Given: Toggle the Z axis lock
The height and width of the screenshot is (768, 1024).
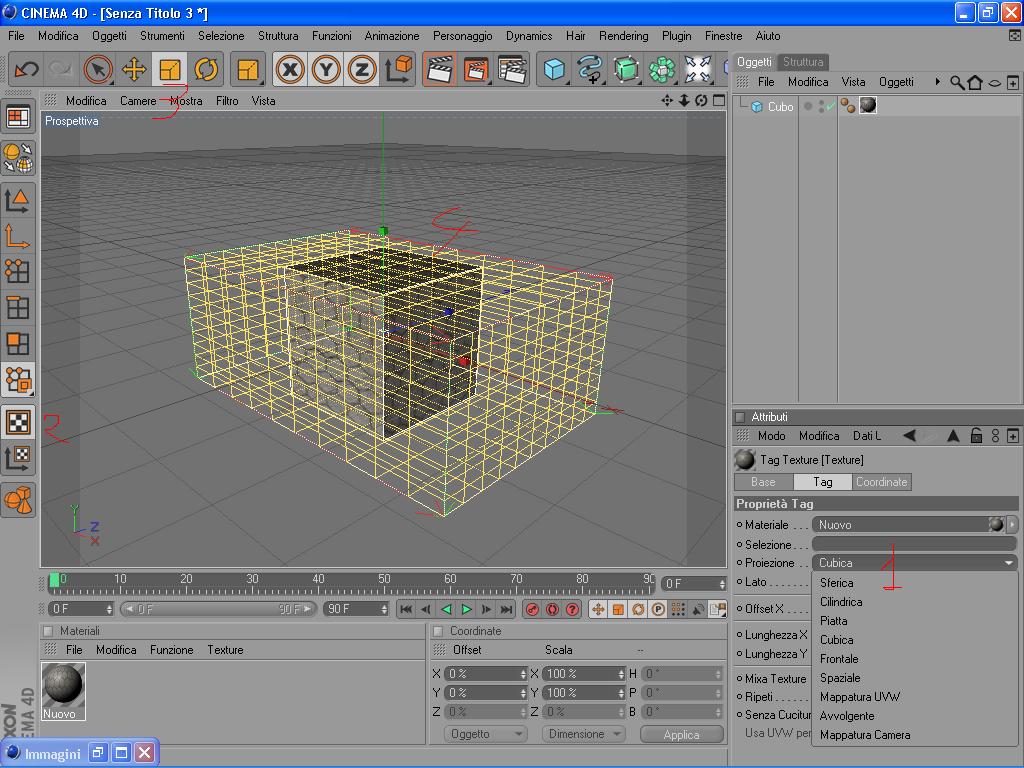Looking at the screenshot, I should click(362, 69).
